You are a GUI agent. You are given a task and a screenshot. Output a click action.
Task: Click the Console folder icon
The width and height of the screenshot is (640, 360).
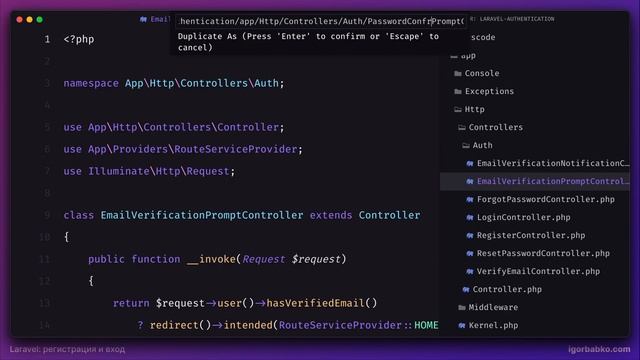click(458, 74)
